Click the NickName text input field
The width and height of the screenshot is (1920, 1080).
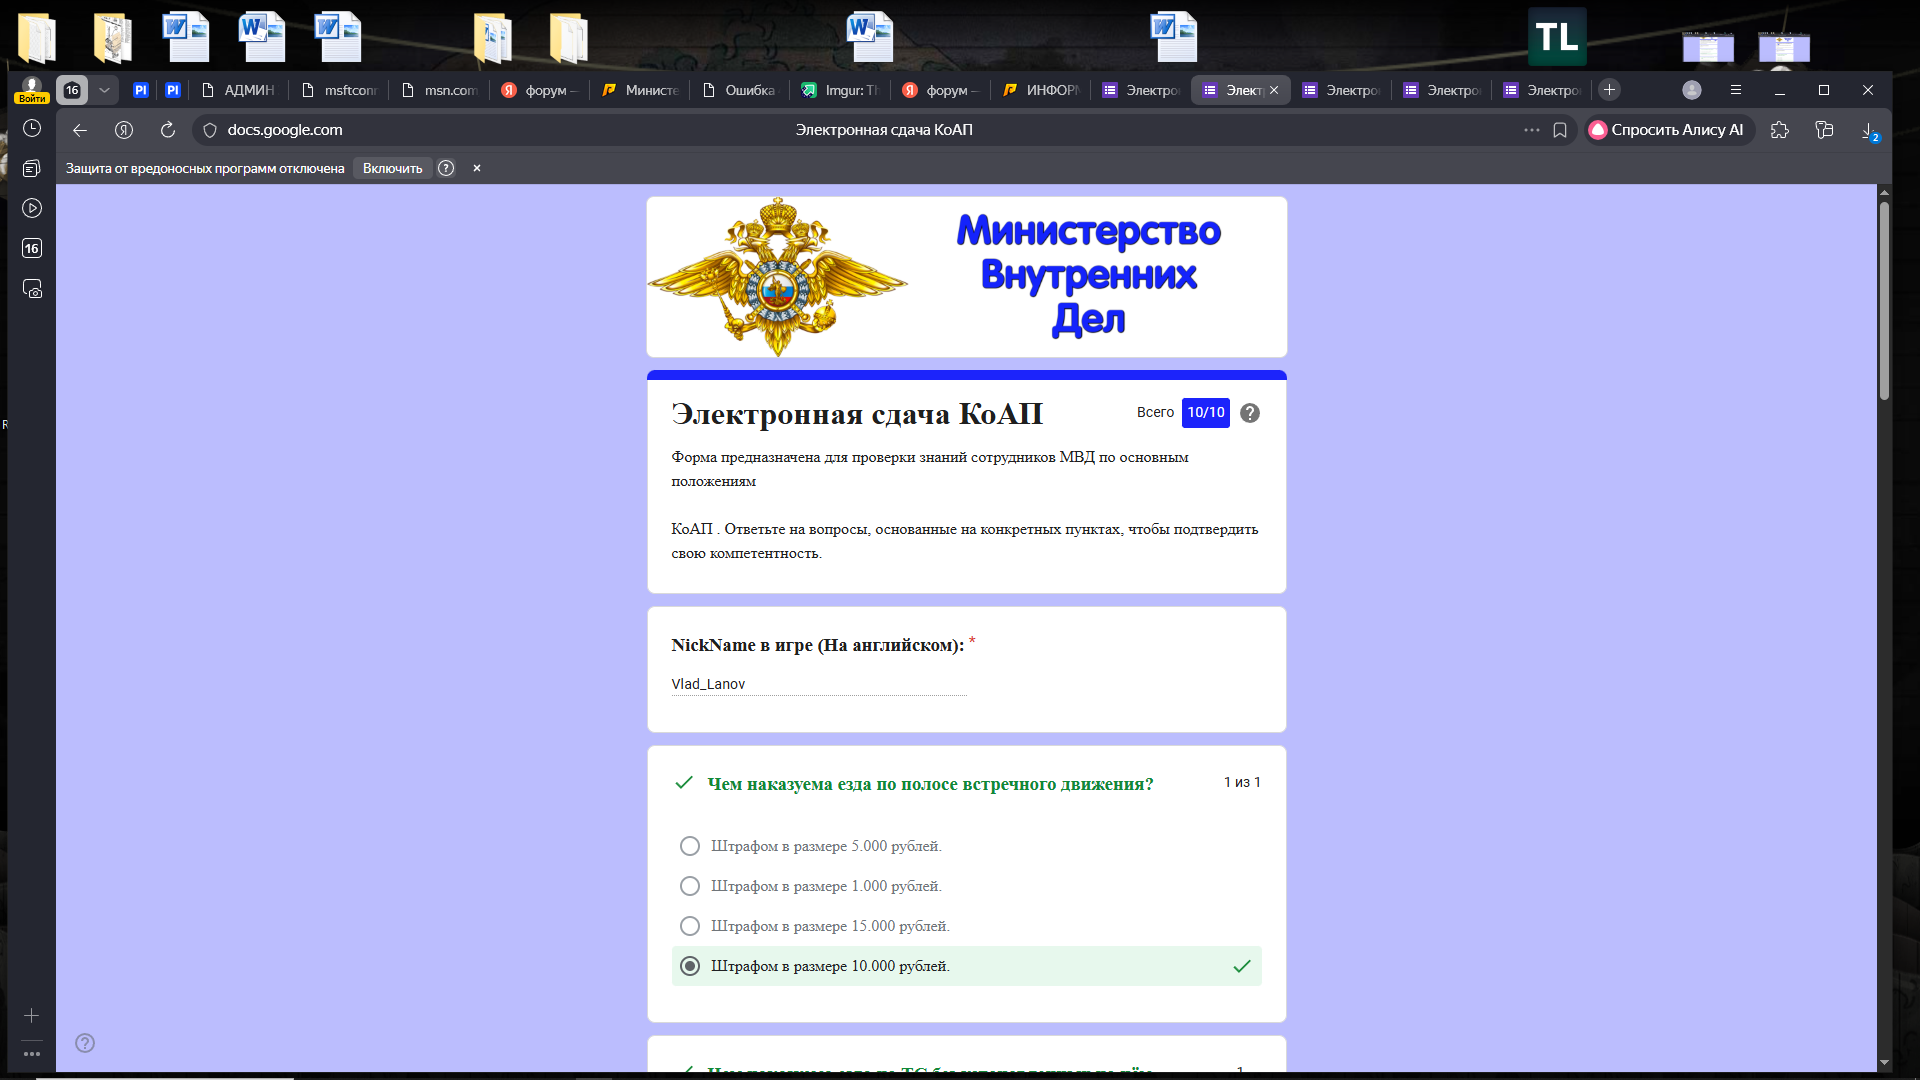point(818,684)
